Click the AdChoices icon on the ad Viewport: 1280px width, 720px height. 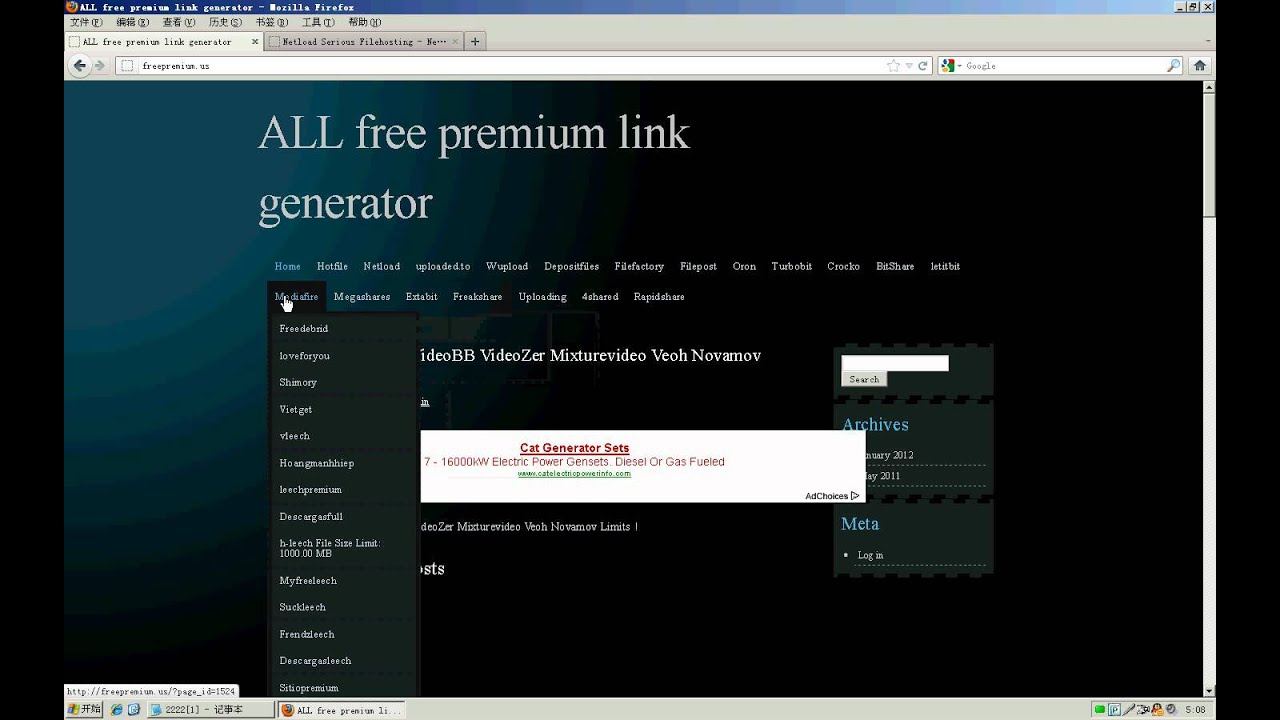point(854,496)
